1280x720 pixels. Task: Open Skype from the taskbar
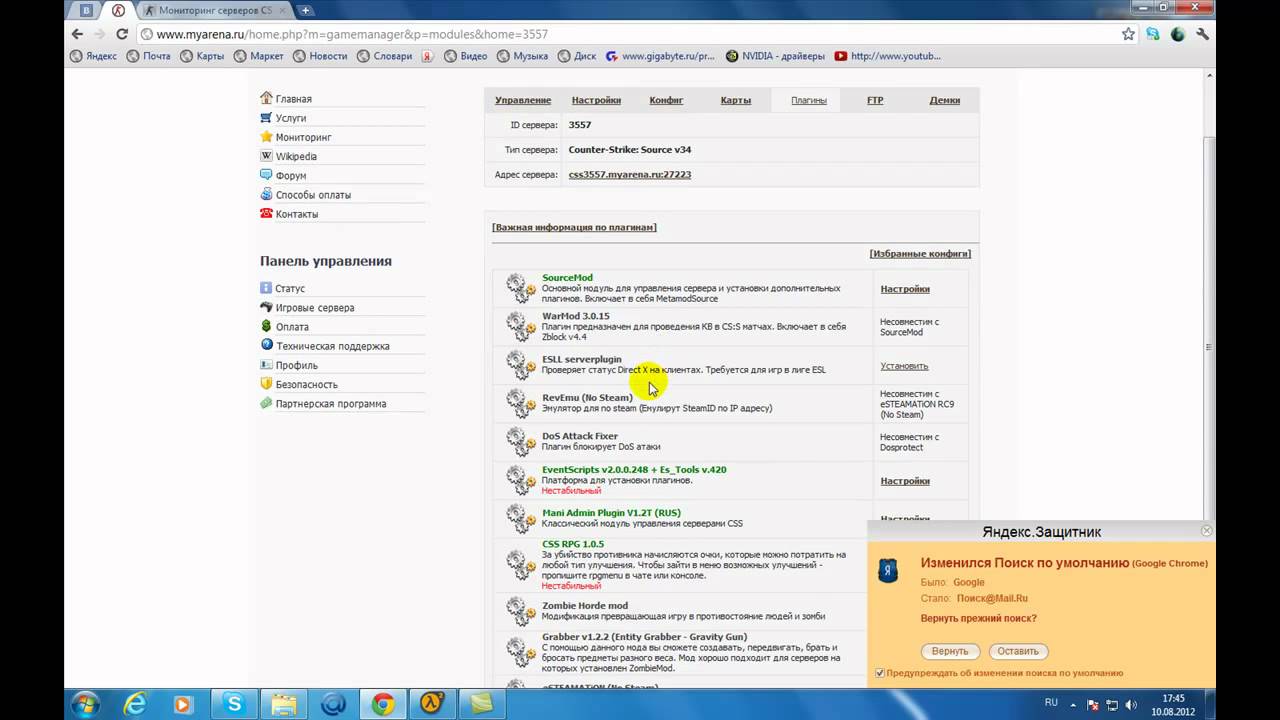235,704
